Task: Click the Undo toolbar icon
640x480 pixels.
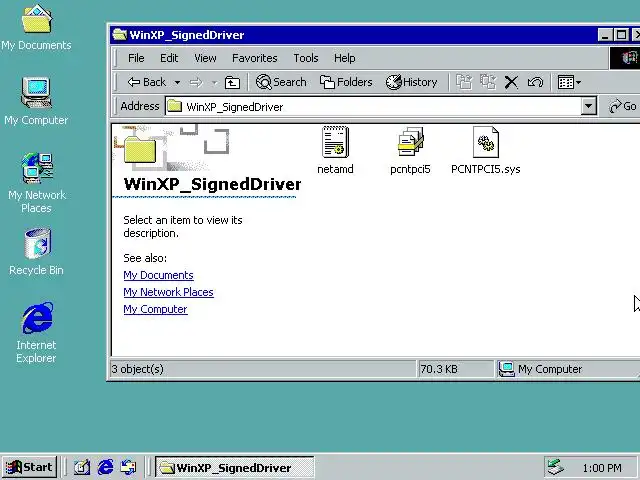Action: 535,82
